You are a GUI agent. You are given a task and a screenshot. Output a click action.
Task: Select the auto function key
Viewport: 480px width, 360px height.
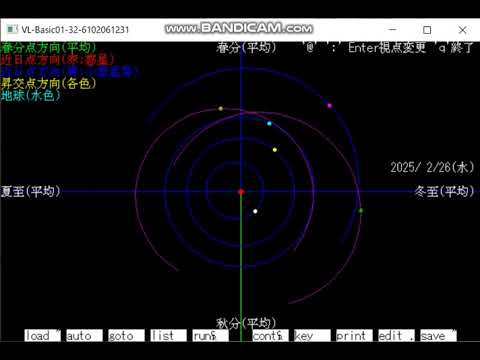[84, 335]
